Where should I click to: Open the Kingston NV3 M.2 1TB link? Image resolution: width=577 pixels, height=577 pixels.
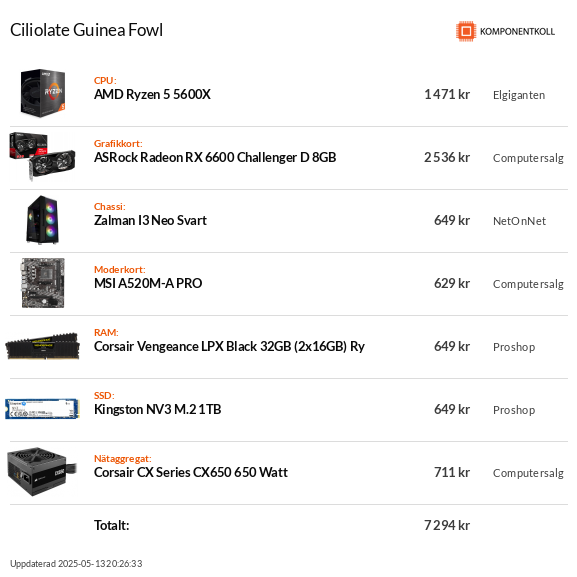click(x=157, y=410)
